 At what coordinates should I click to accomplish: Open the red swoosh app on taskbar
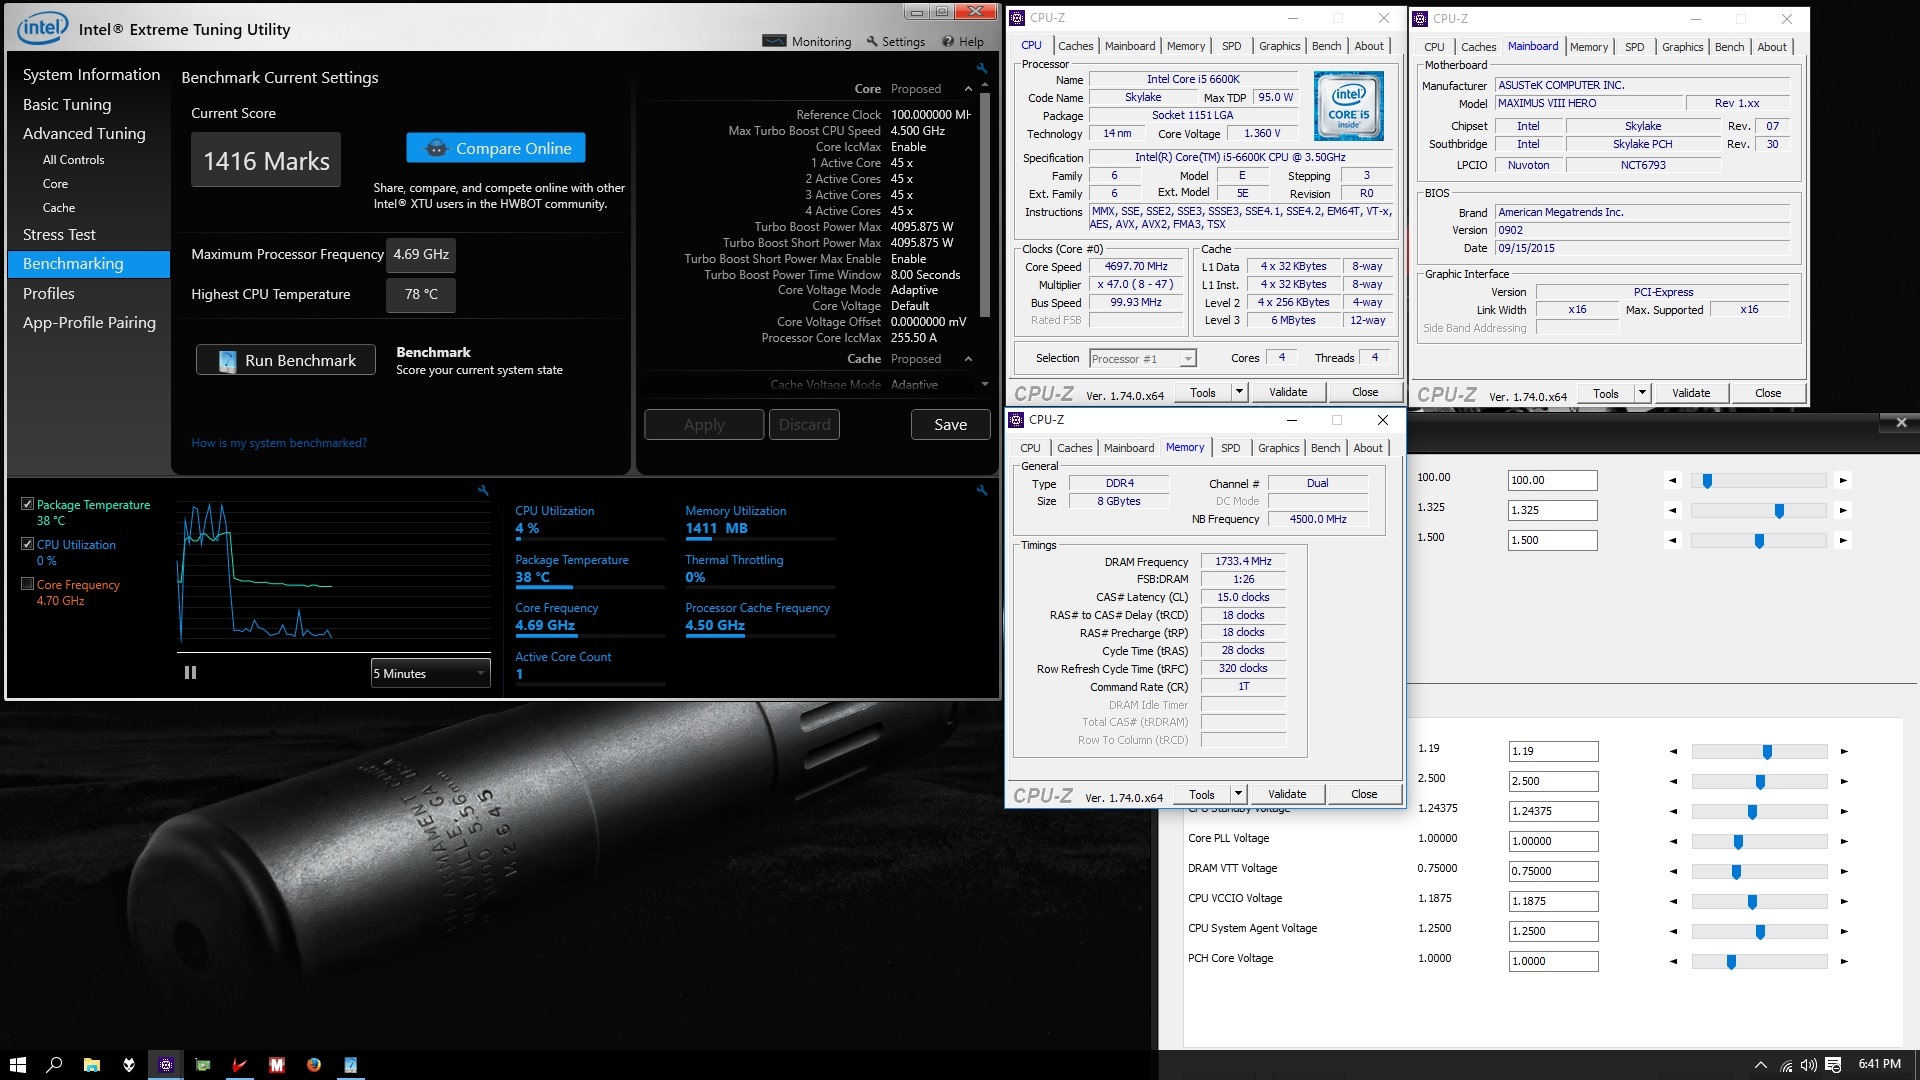pyautogui.click(x=240, y=1065)
